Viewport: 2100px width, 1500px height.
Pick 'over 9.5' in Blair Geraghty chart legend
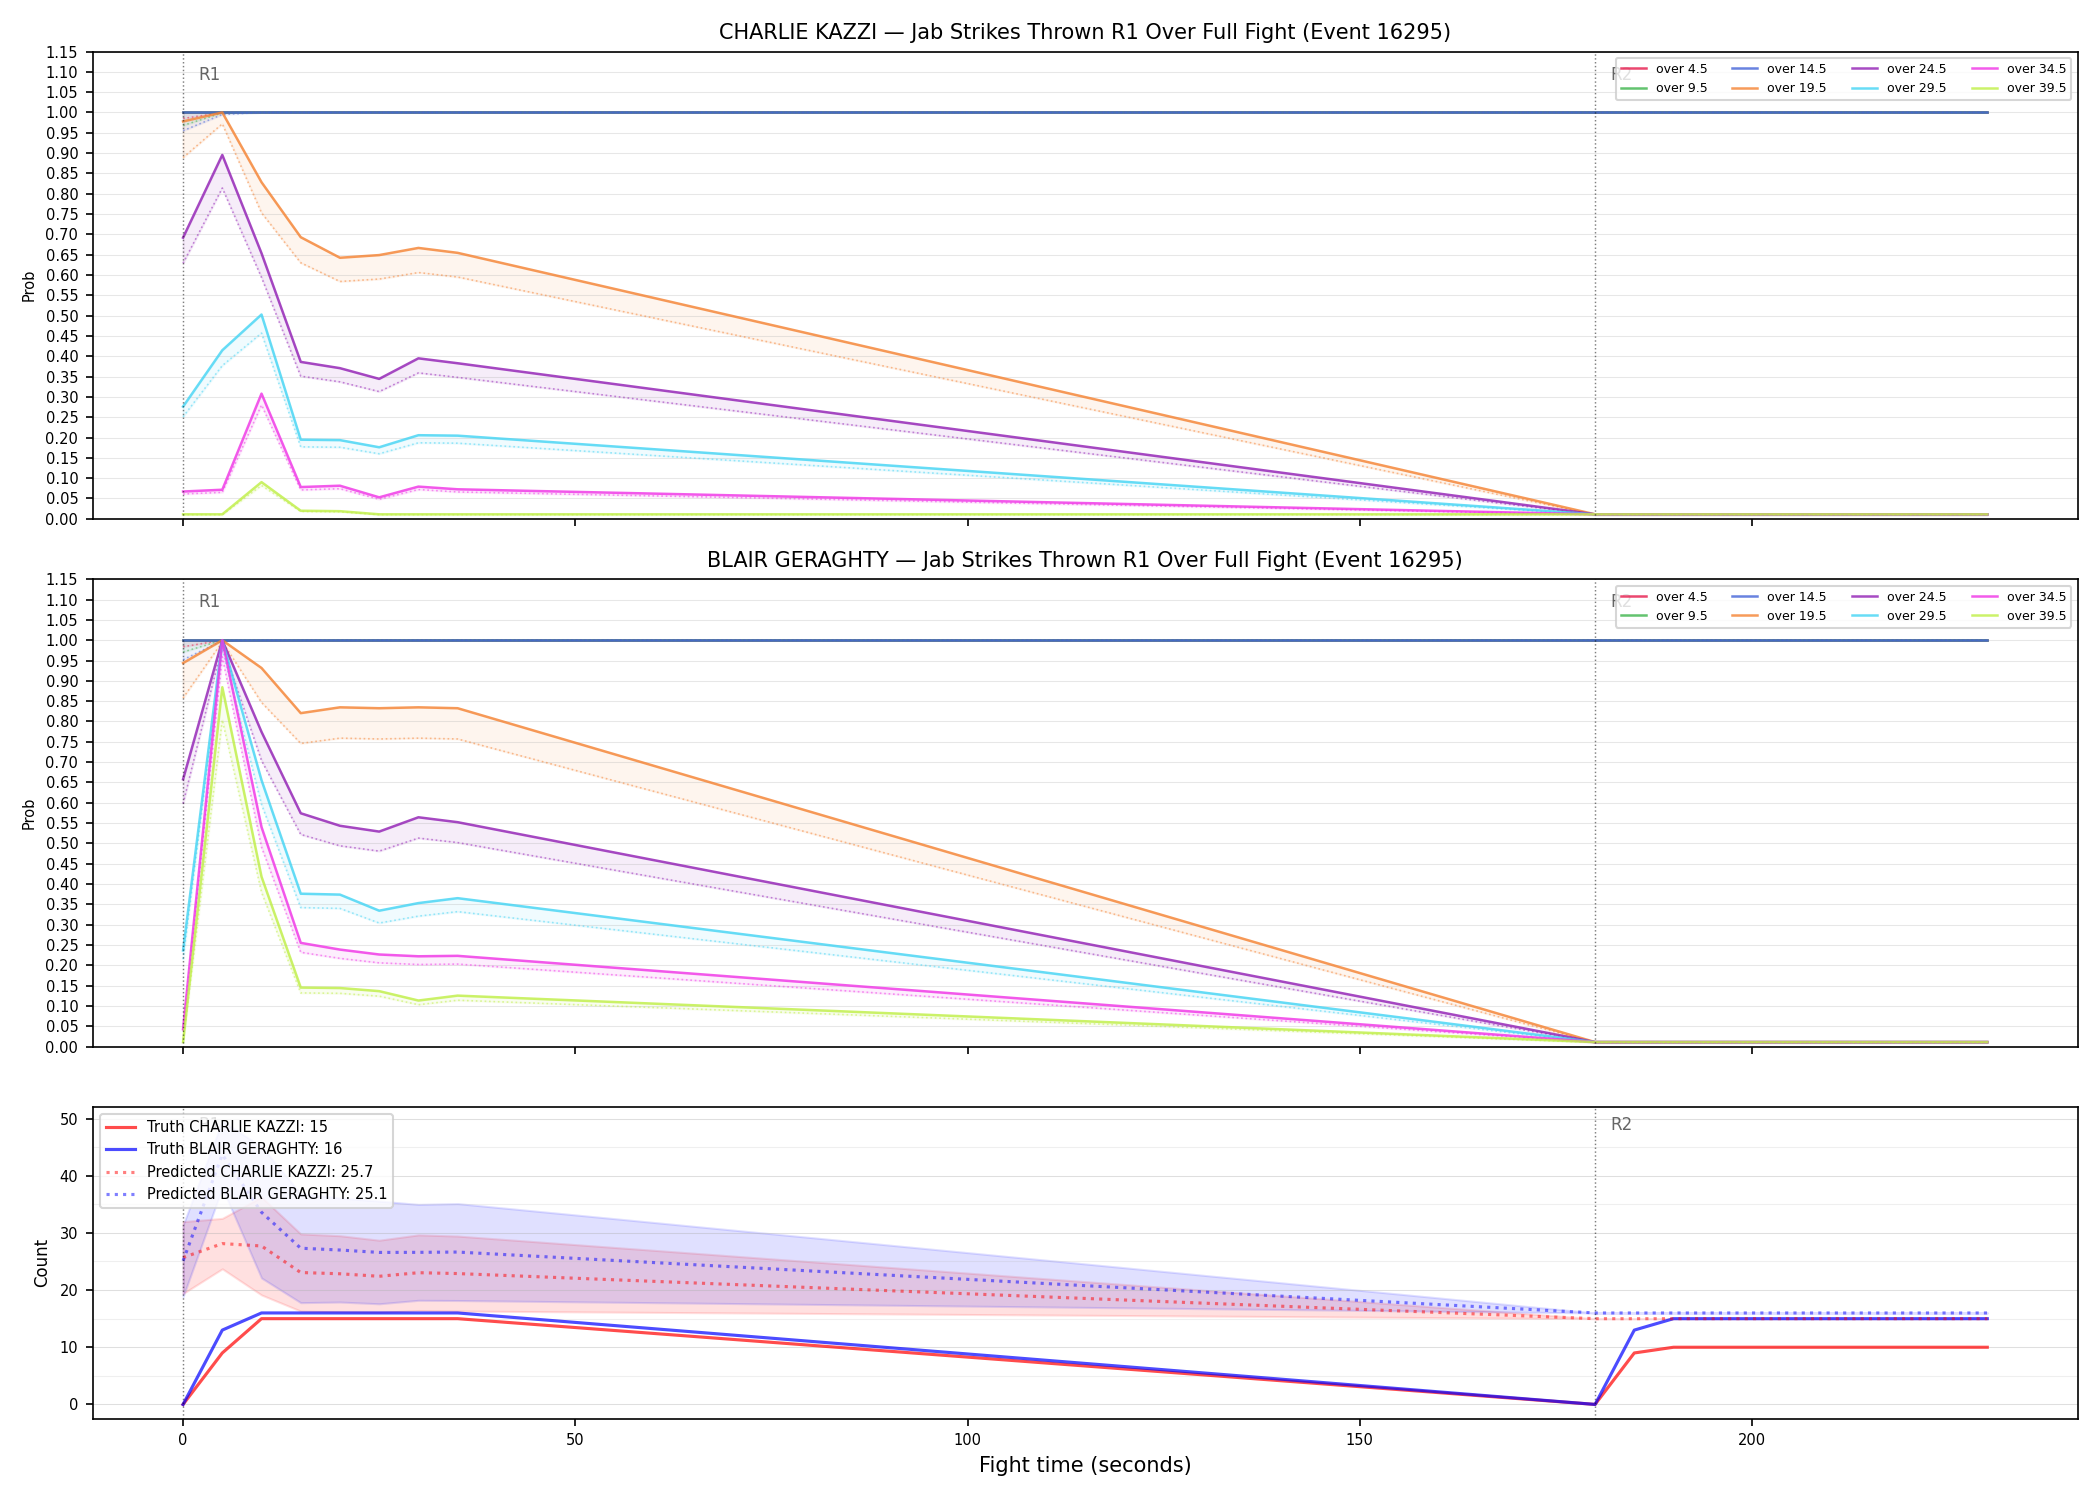coord(1664,616)
